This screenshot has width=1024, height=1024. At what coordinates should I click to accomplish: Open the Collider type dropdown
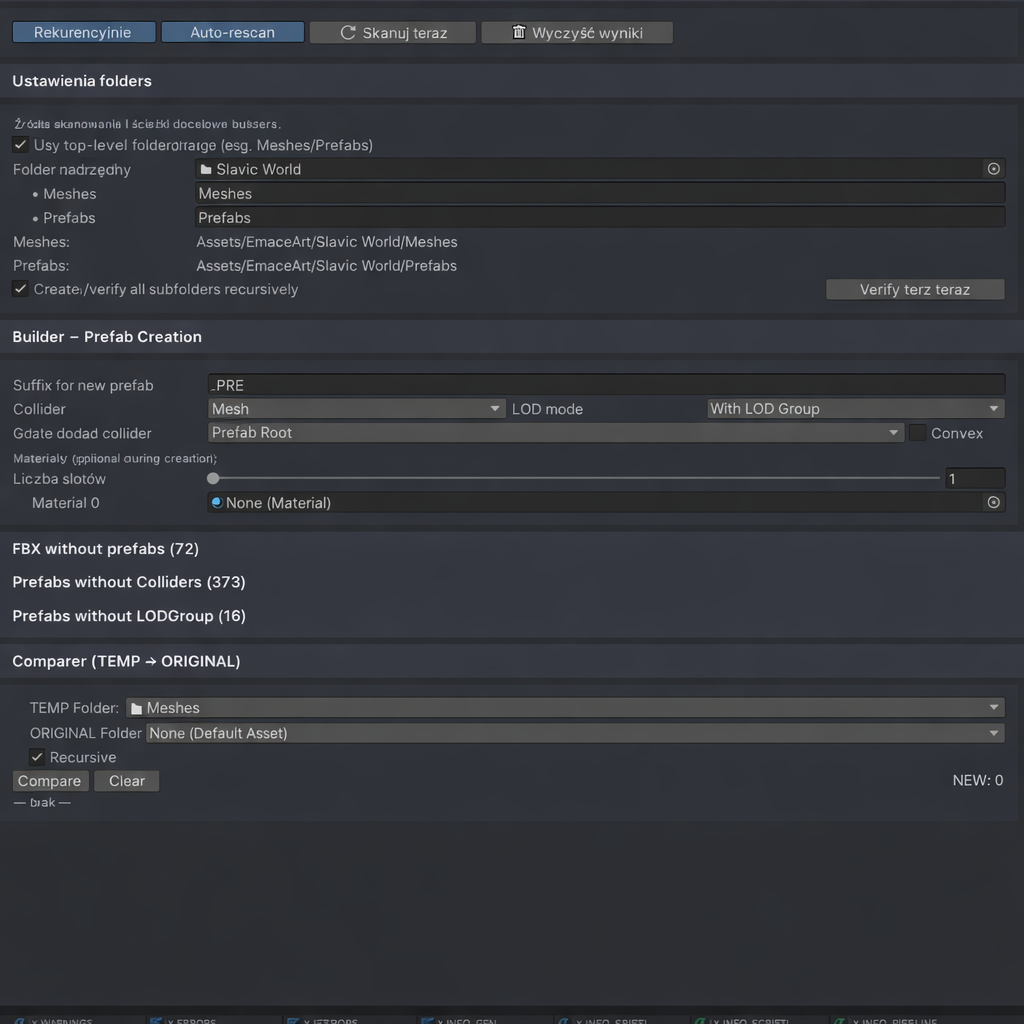click(x=357, y=409)
